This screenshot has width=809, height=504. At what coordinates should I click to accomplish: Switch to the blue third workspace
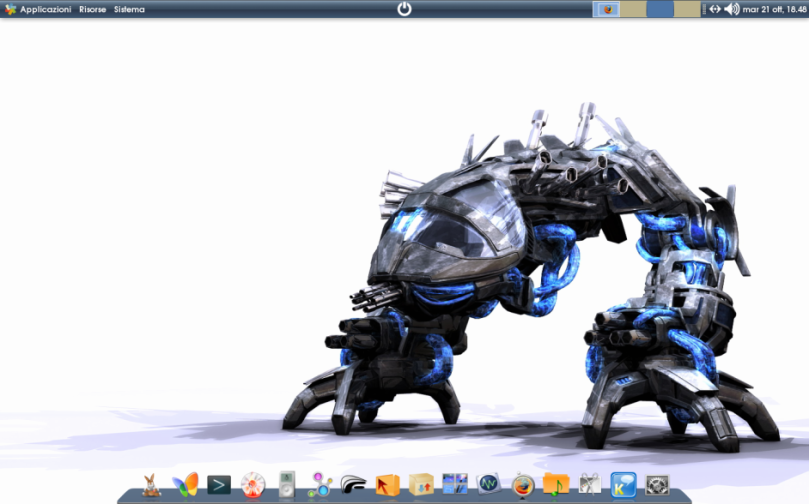click(x=660, y=9)
